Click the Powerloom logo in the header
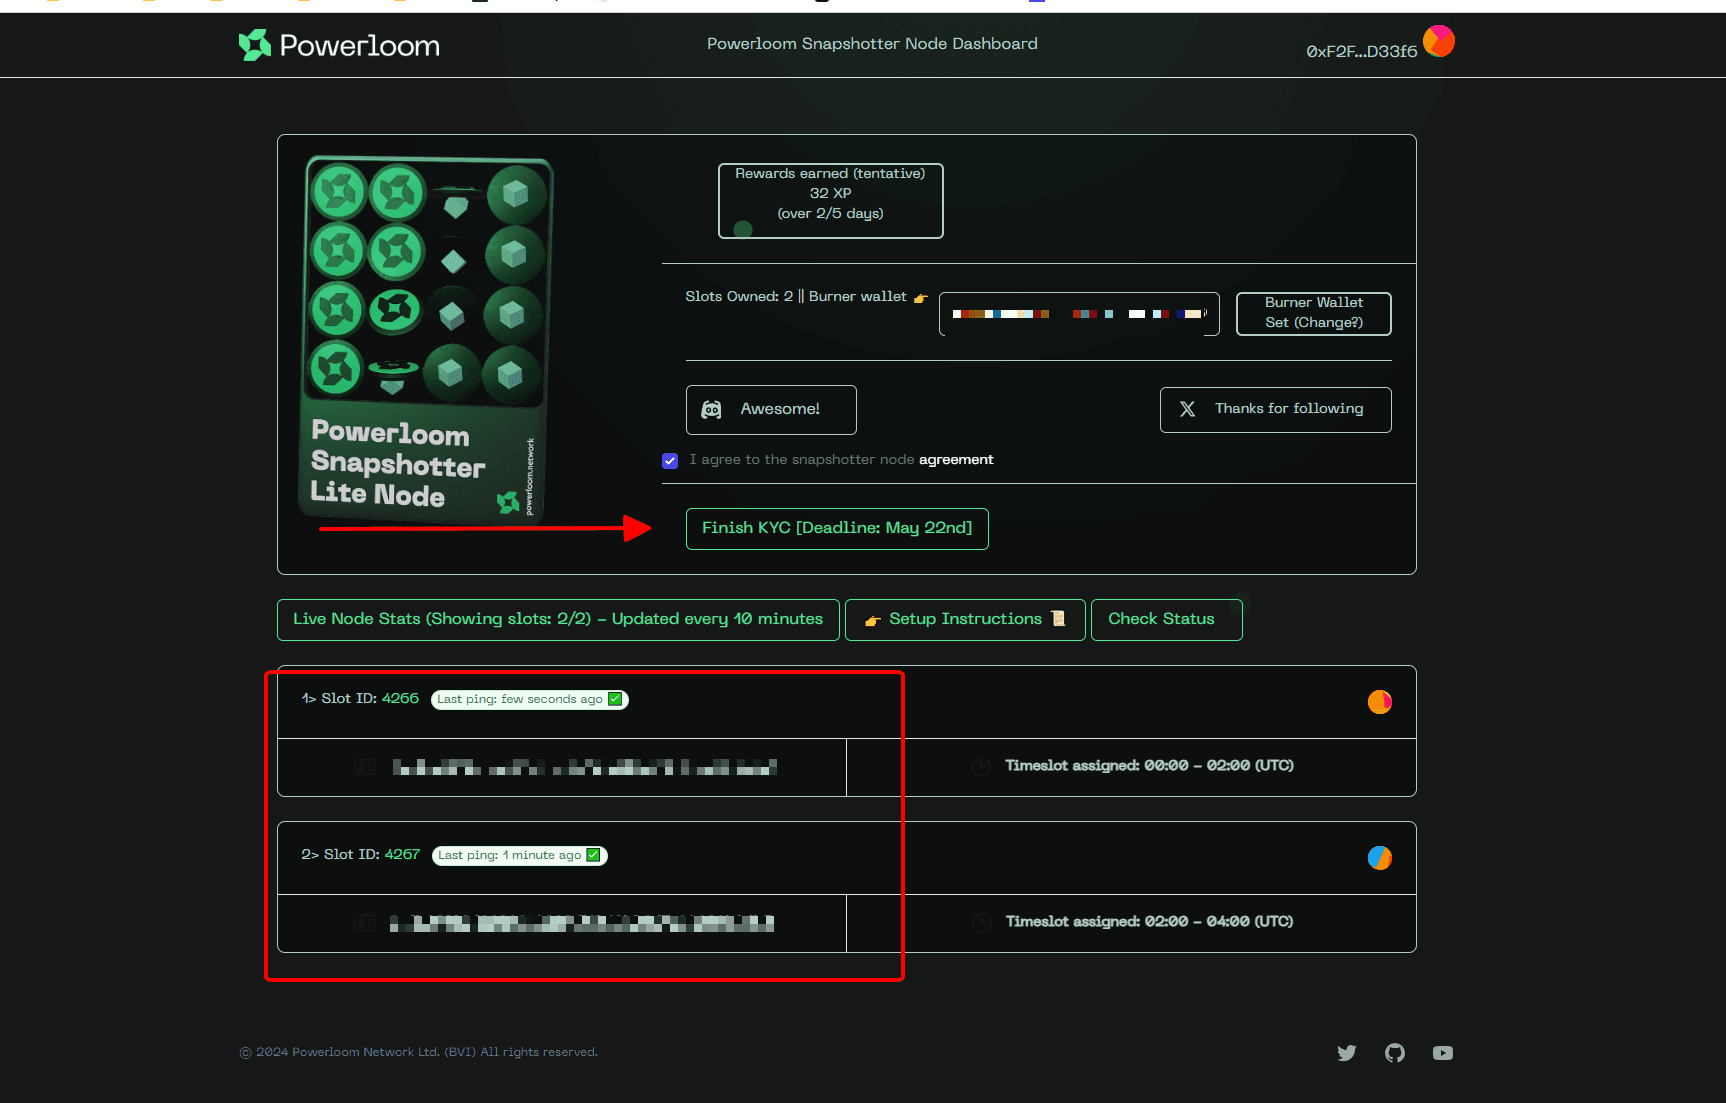1726x1103 pixels. tap(339, 45)
